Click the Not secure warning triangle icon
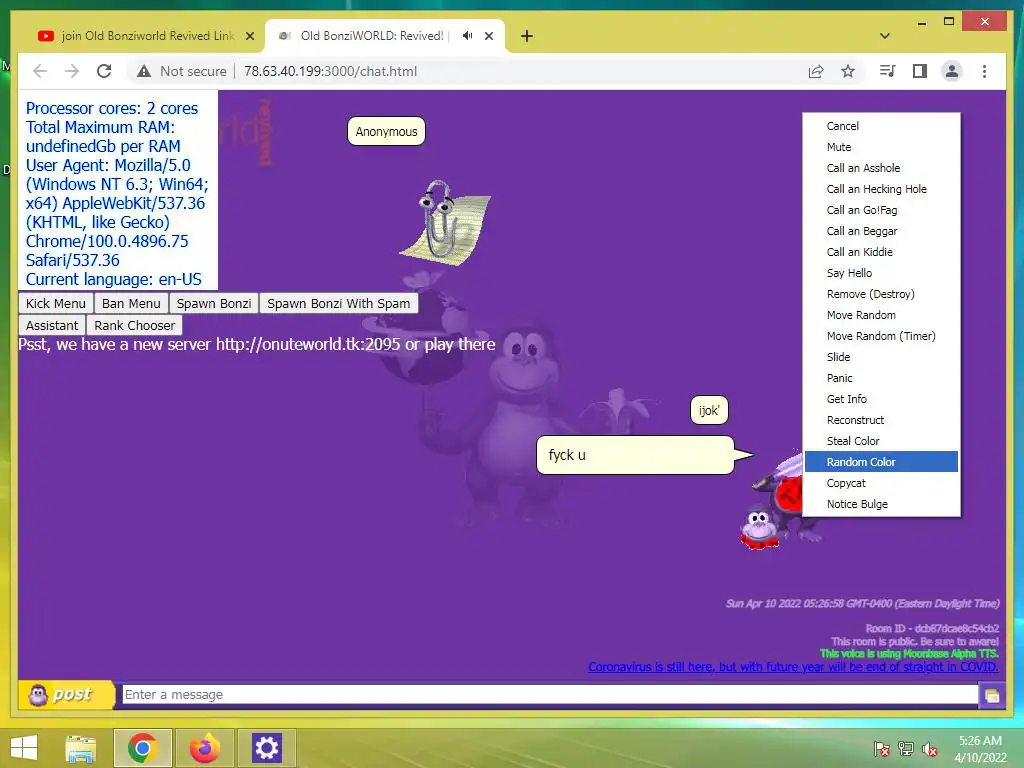This screenshot has width=1024, height=768. pyautogui.click(x=144, y=71)
